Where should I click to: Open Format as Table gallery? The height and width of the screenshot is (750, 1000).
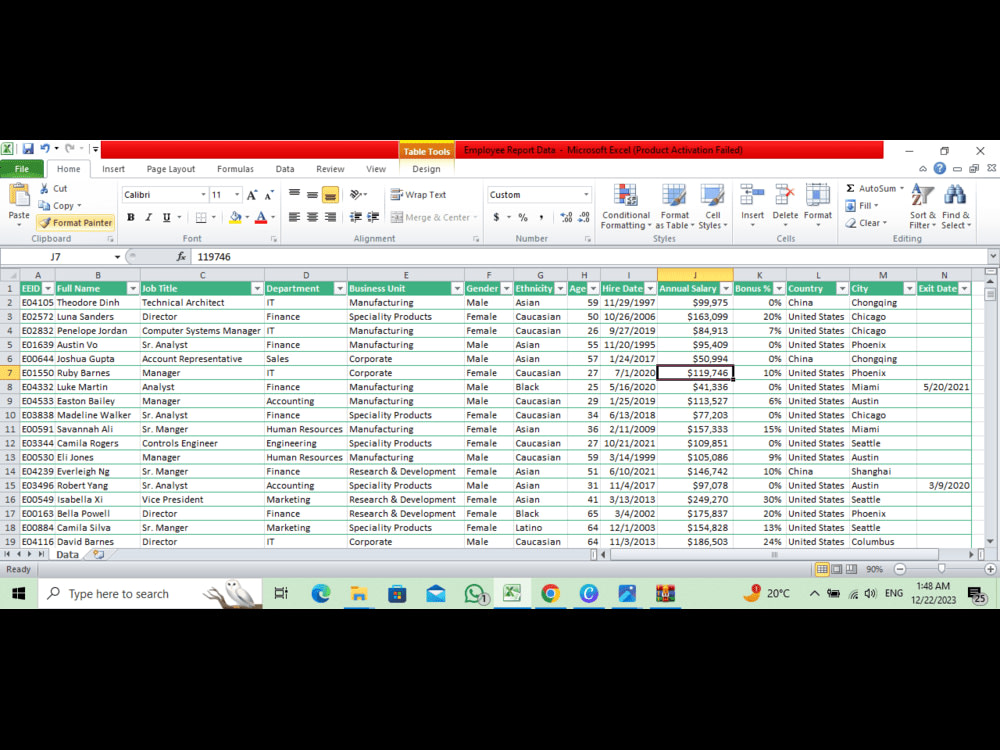click(674, 207)
